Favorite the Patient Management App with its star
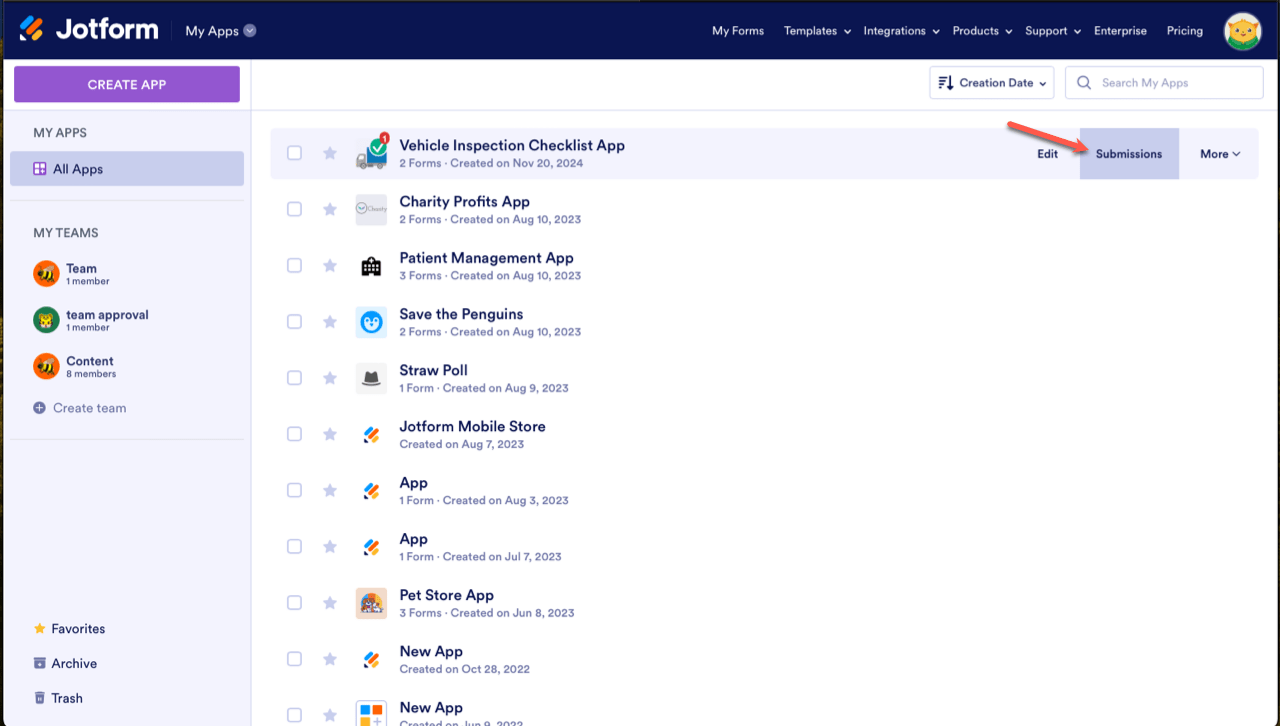Screen dimensions: 1280x726 point(330,265)
